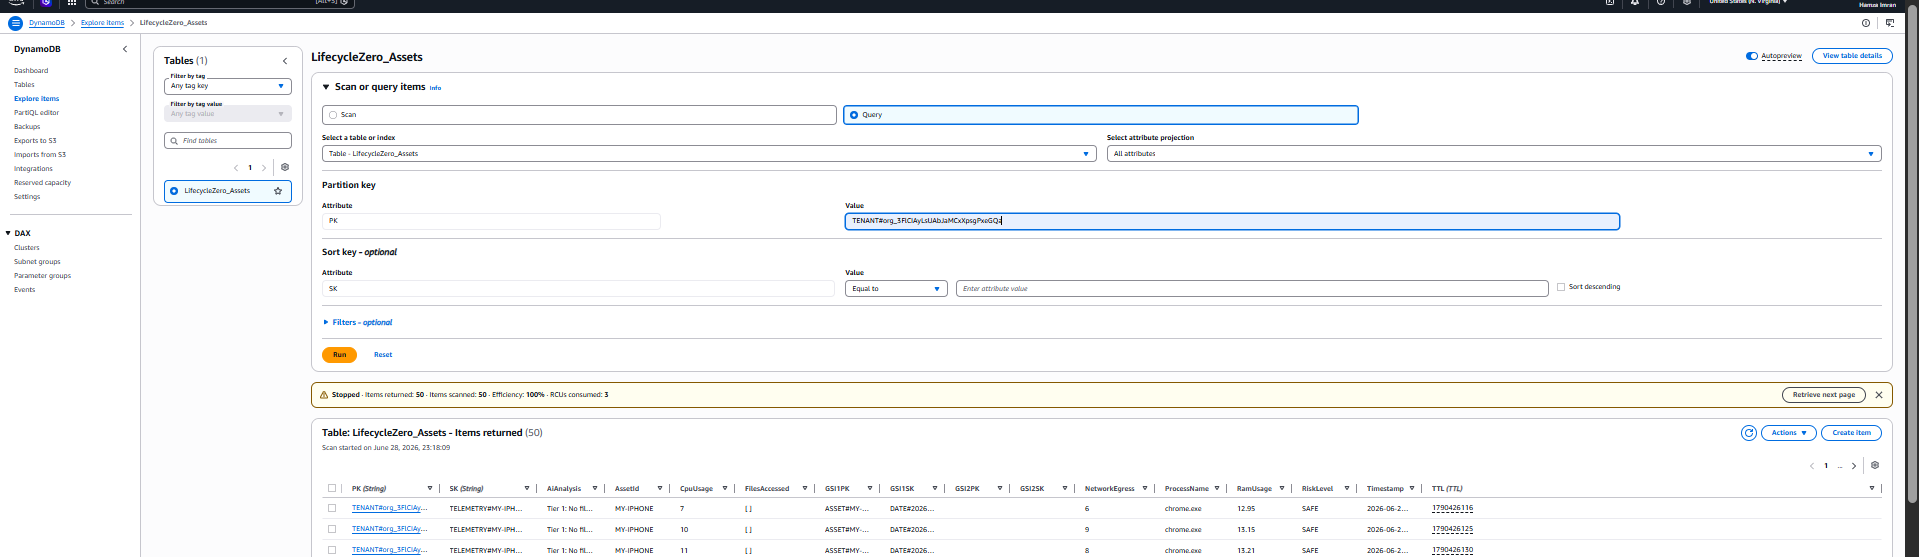Star the LifecycleZero_Assets table as favorite
Viewport: 1919px width, 557px height.
pyautogui.click(x=278, y=191)
